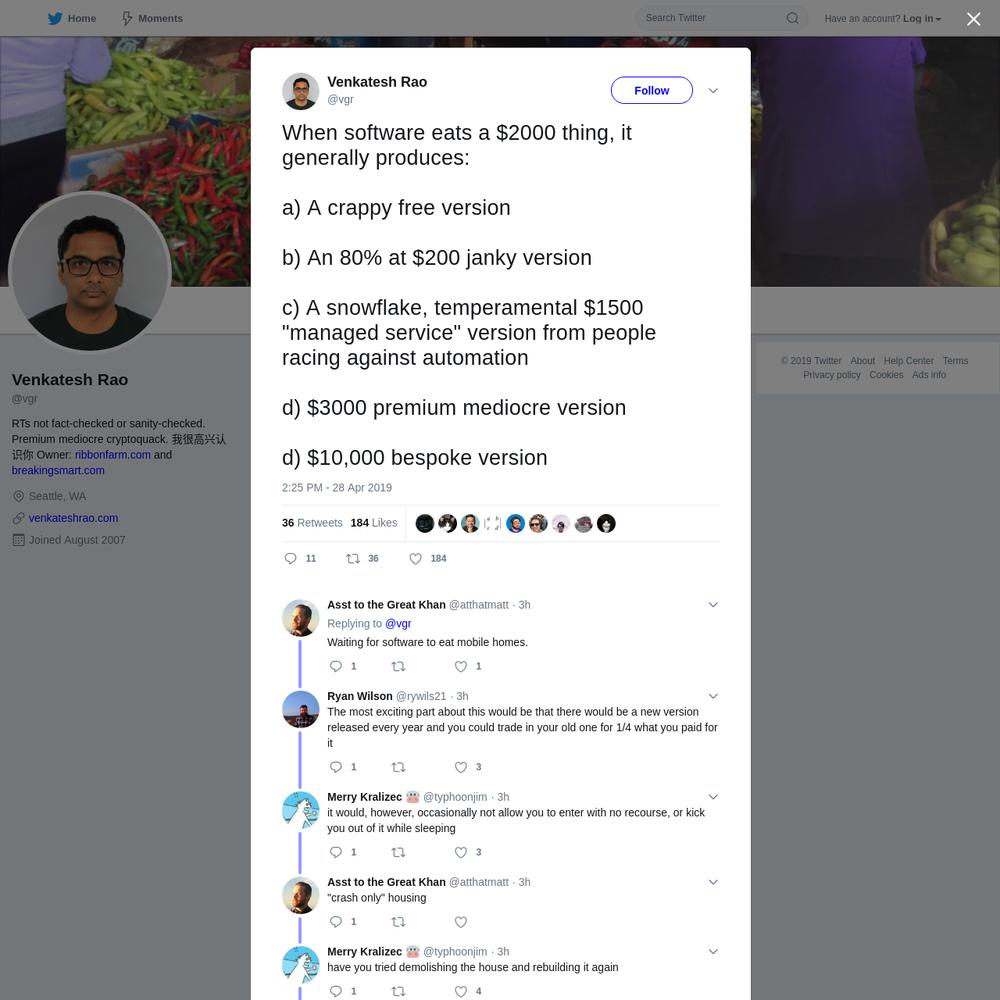
Task: Open the ribbonfarm.com link
Action: click(112, 455)
